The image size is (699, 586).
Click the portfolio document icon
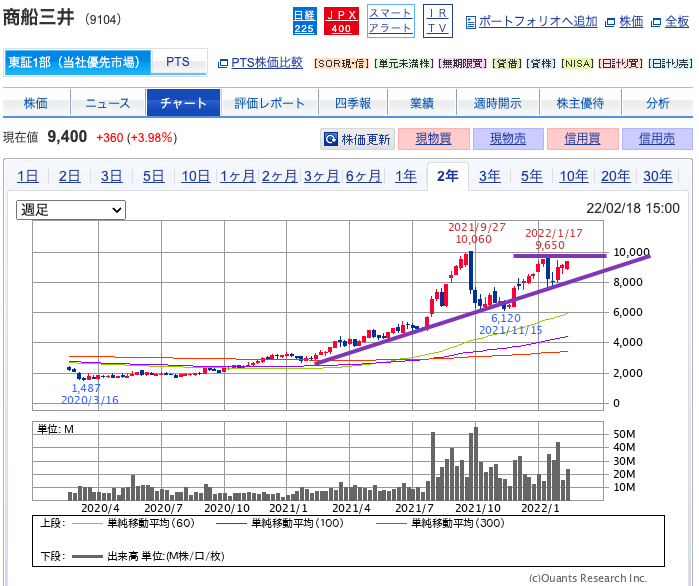pyautogui.click(x=470, y=22)
